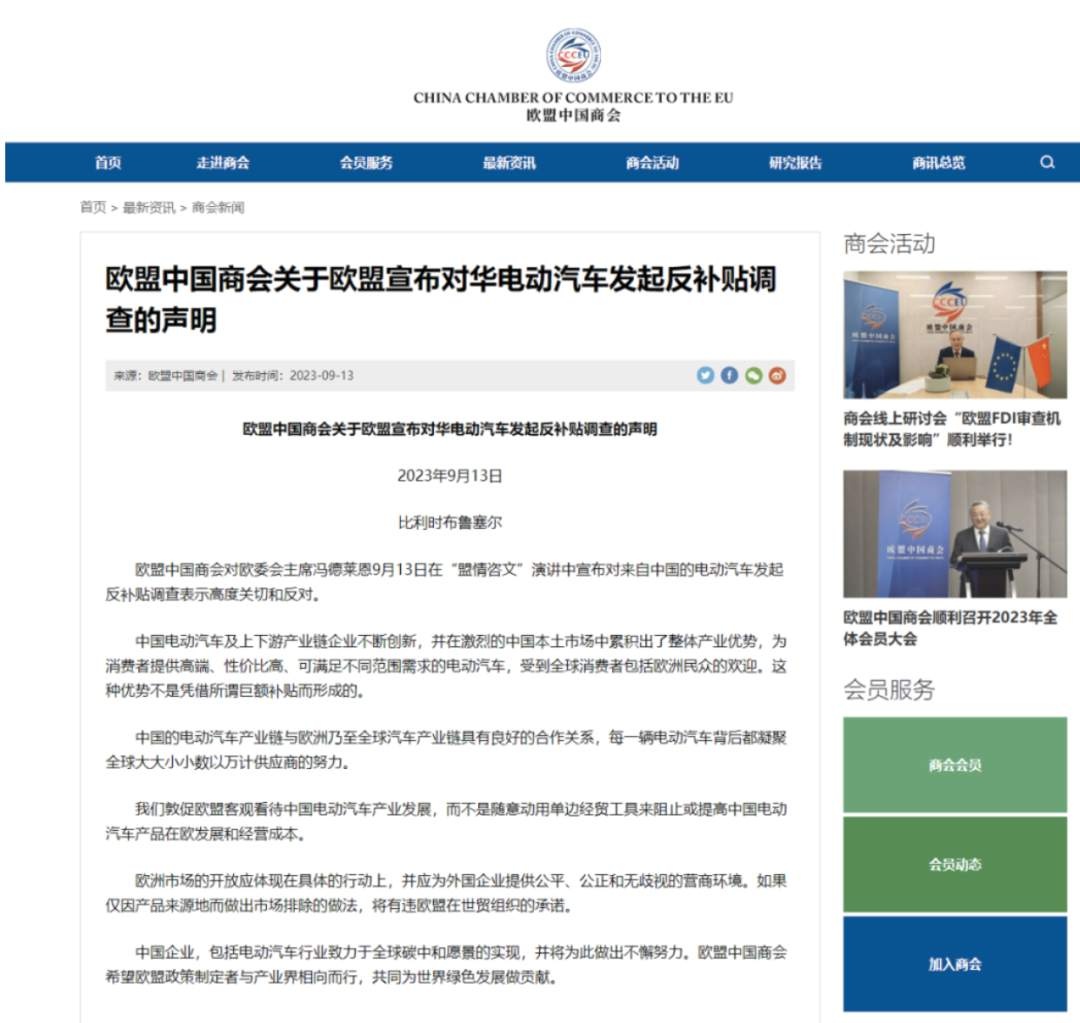This screenshot has width=1080, height=1023.
Task: Click the paragraph beginning 中国电动汽车及上下游产业链
Action: (446, 665)
